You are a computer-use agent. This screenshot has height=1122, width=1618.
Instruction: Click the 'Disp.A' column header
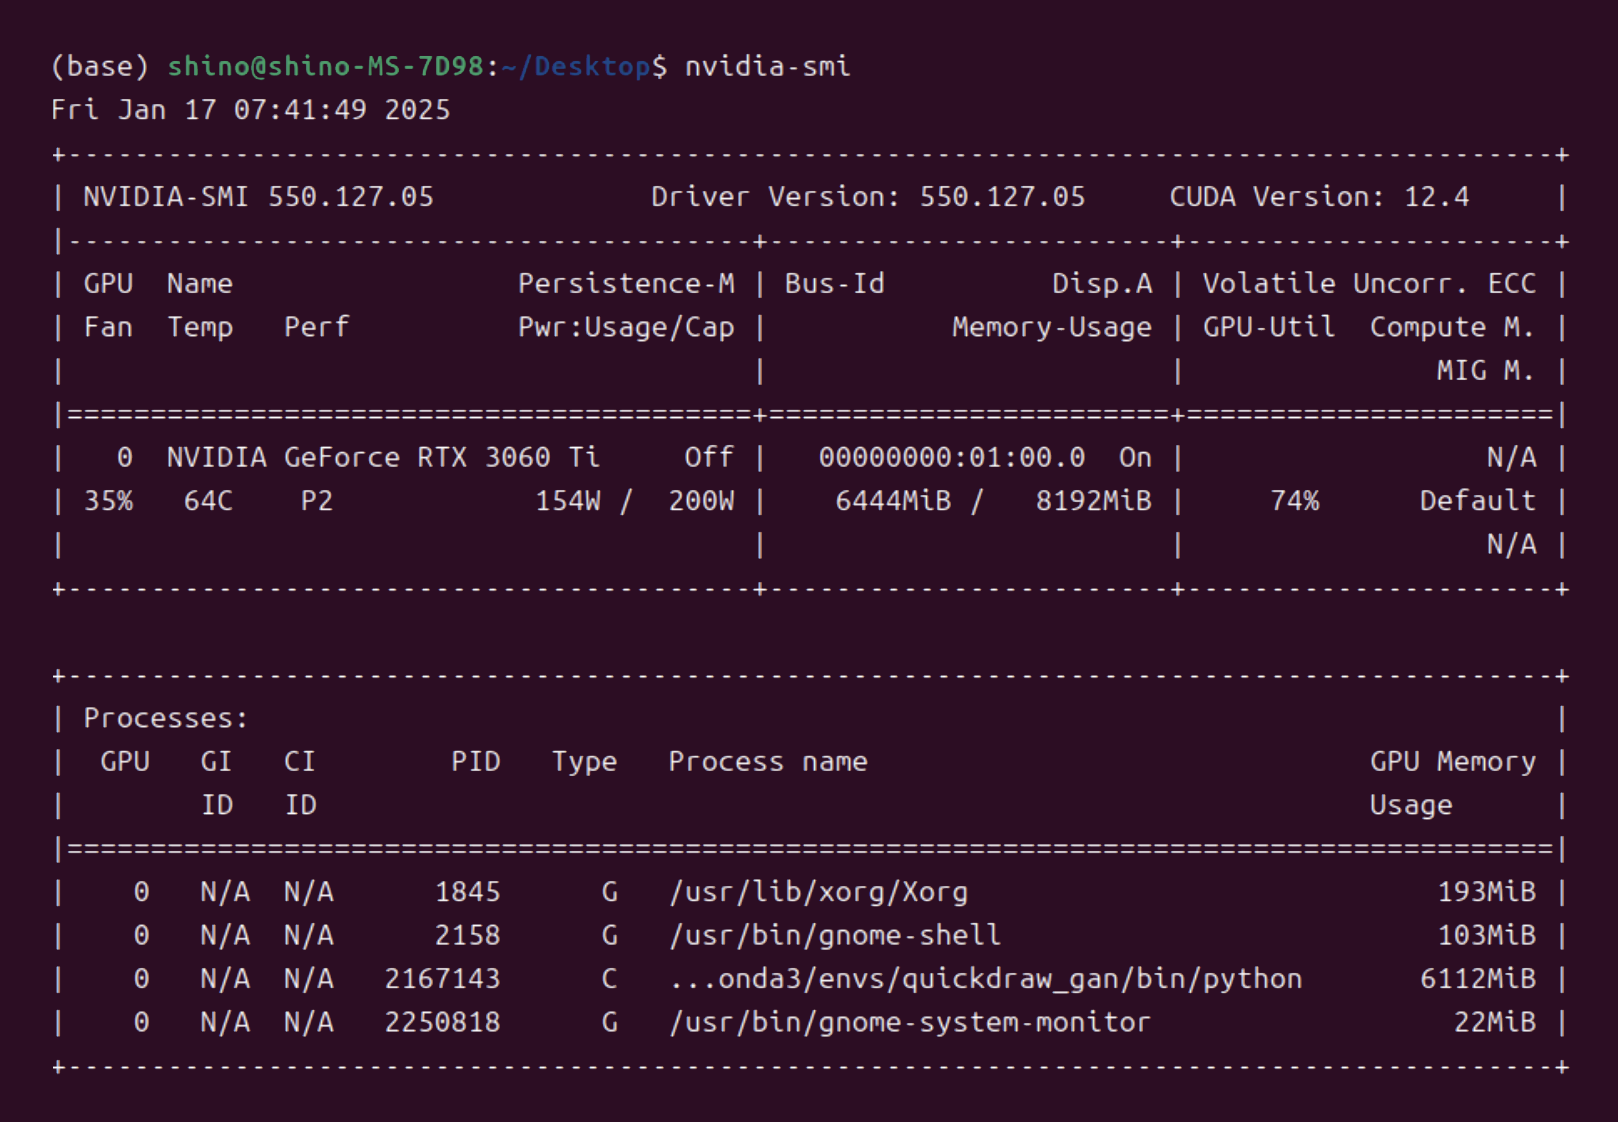1102,283
